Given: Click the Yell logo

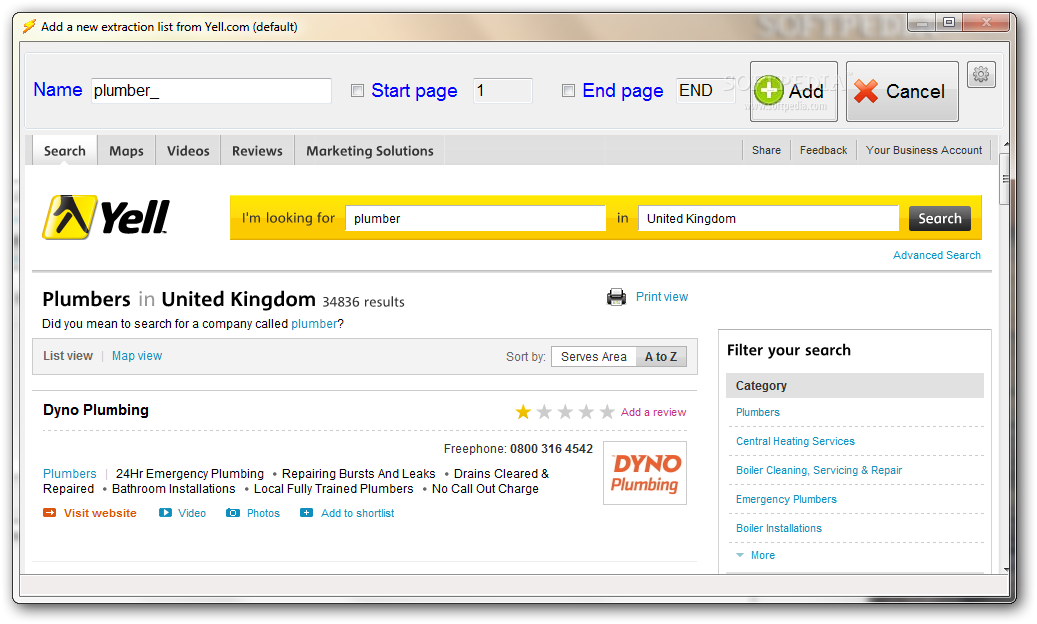Looking at the screenshot, I should [x=106, y=217].
